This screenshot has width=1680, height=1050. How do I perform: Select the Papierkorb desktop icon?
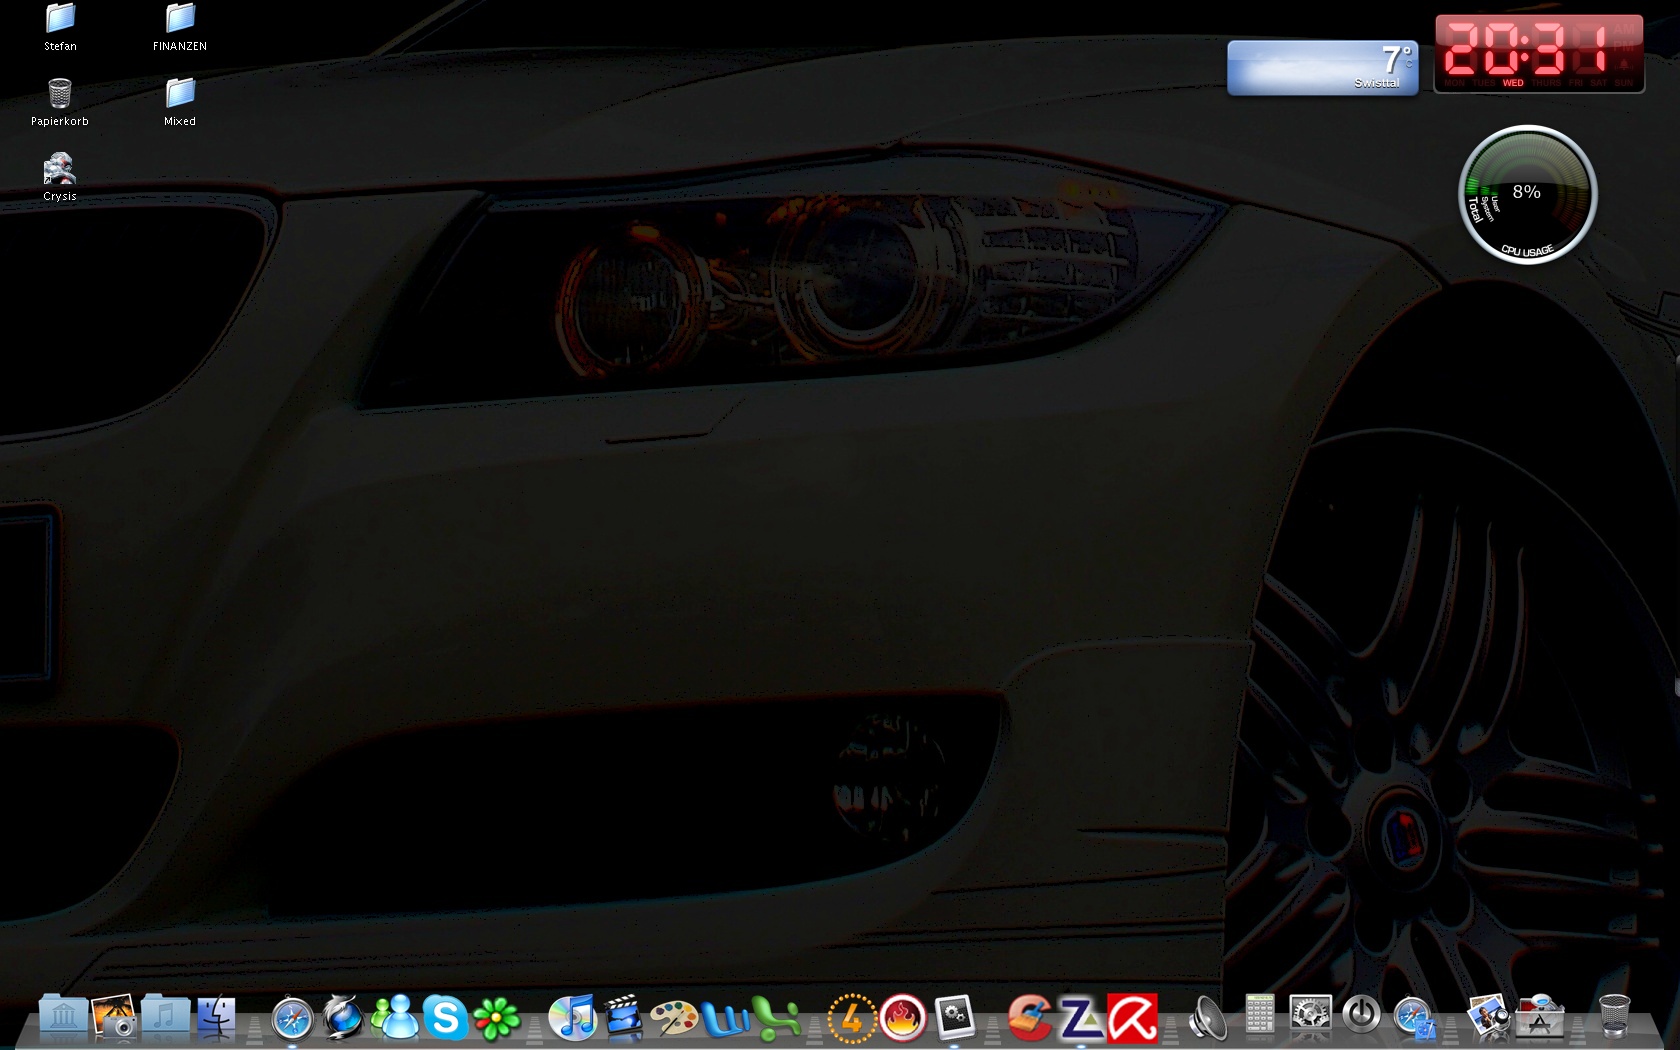coord(60,102)
